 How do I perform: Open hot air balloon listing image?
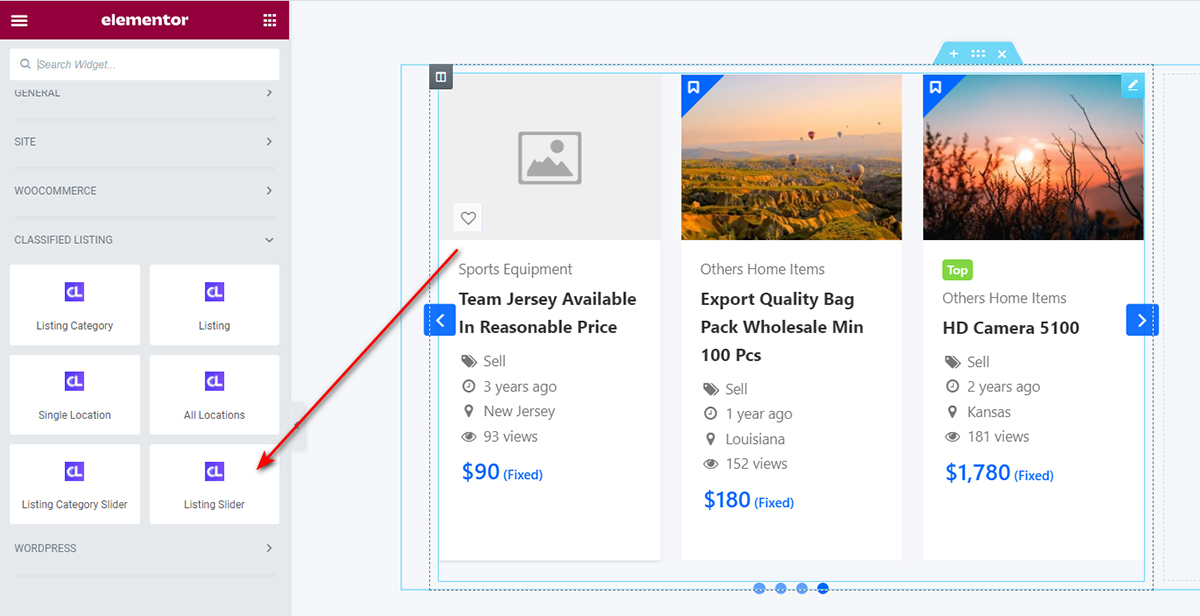click(x=792, y=157)
